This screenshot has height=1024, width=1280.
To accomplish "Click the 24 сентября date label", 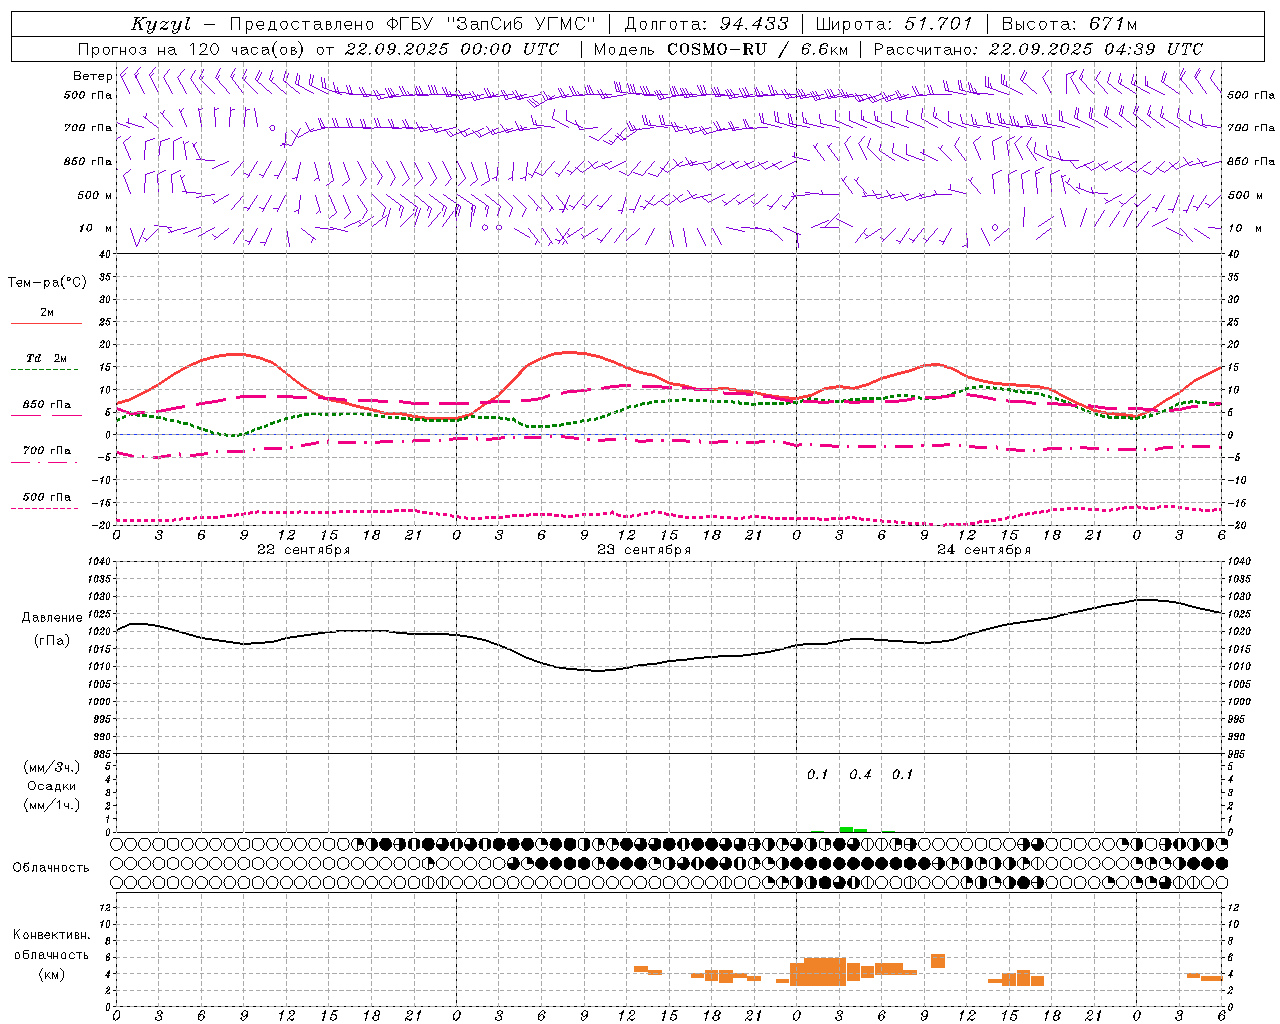I will (984, 549).
